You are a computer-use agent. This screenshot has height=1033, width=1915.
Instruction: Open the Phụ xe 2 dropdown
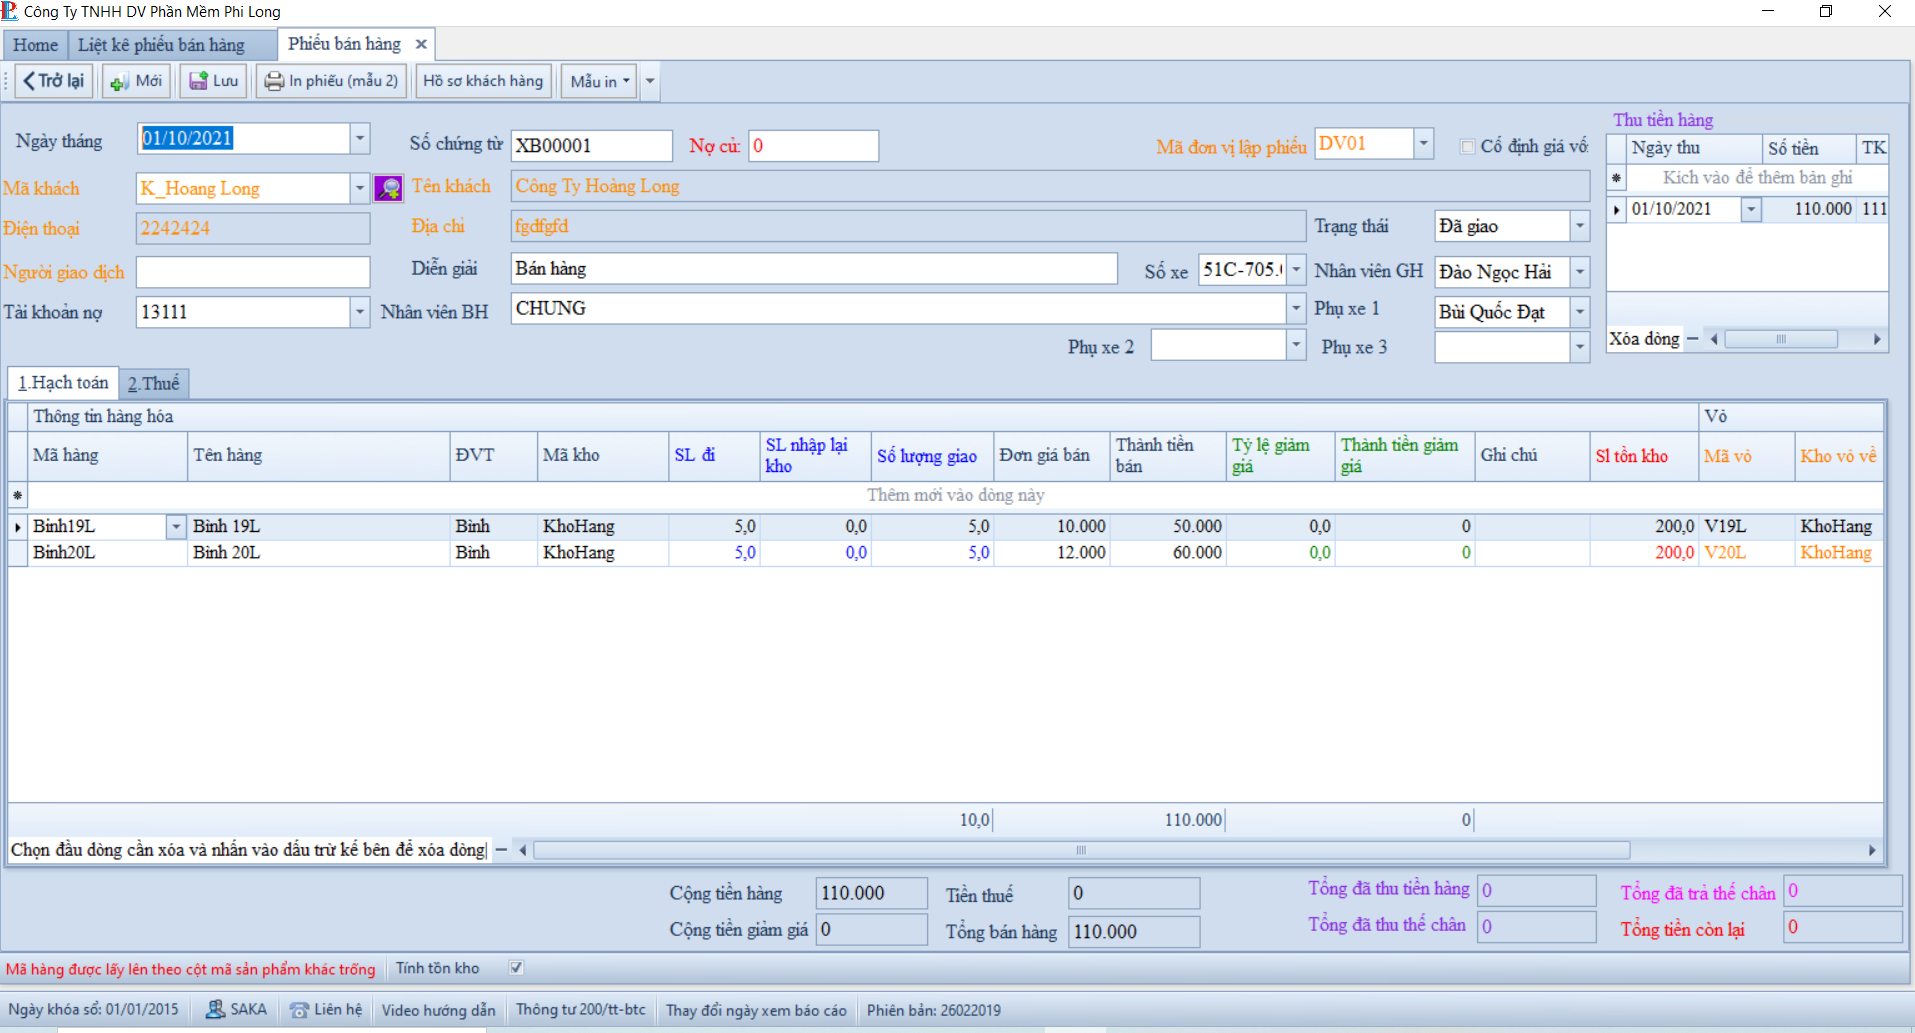click(x=1296, y=345)
